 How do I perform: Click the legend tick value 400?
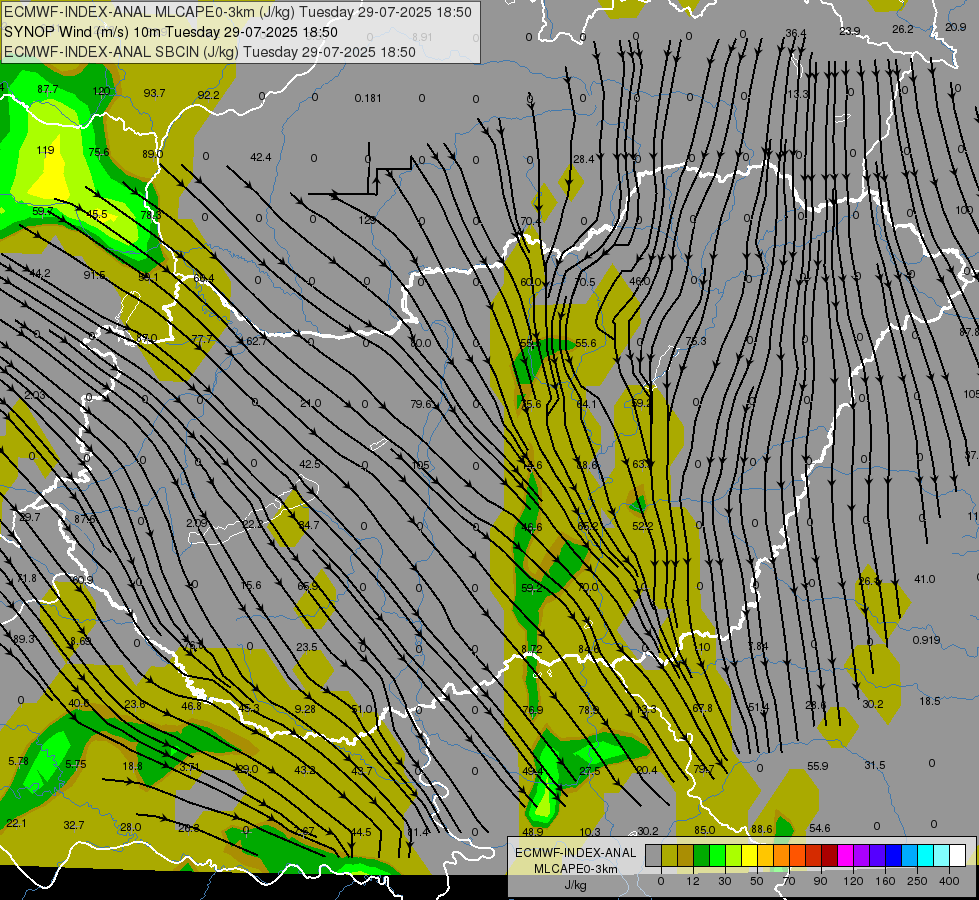click(x=949, y=881)
